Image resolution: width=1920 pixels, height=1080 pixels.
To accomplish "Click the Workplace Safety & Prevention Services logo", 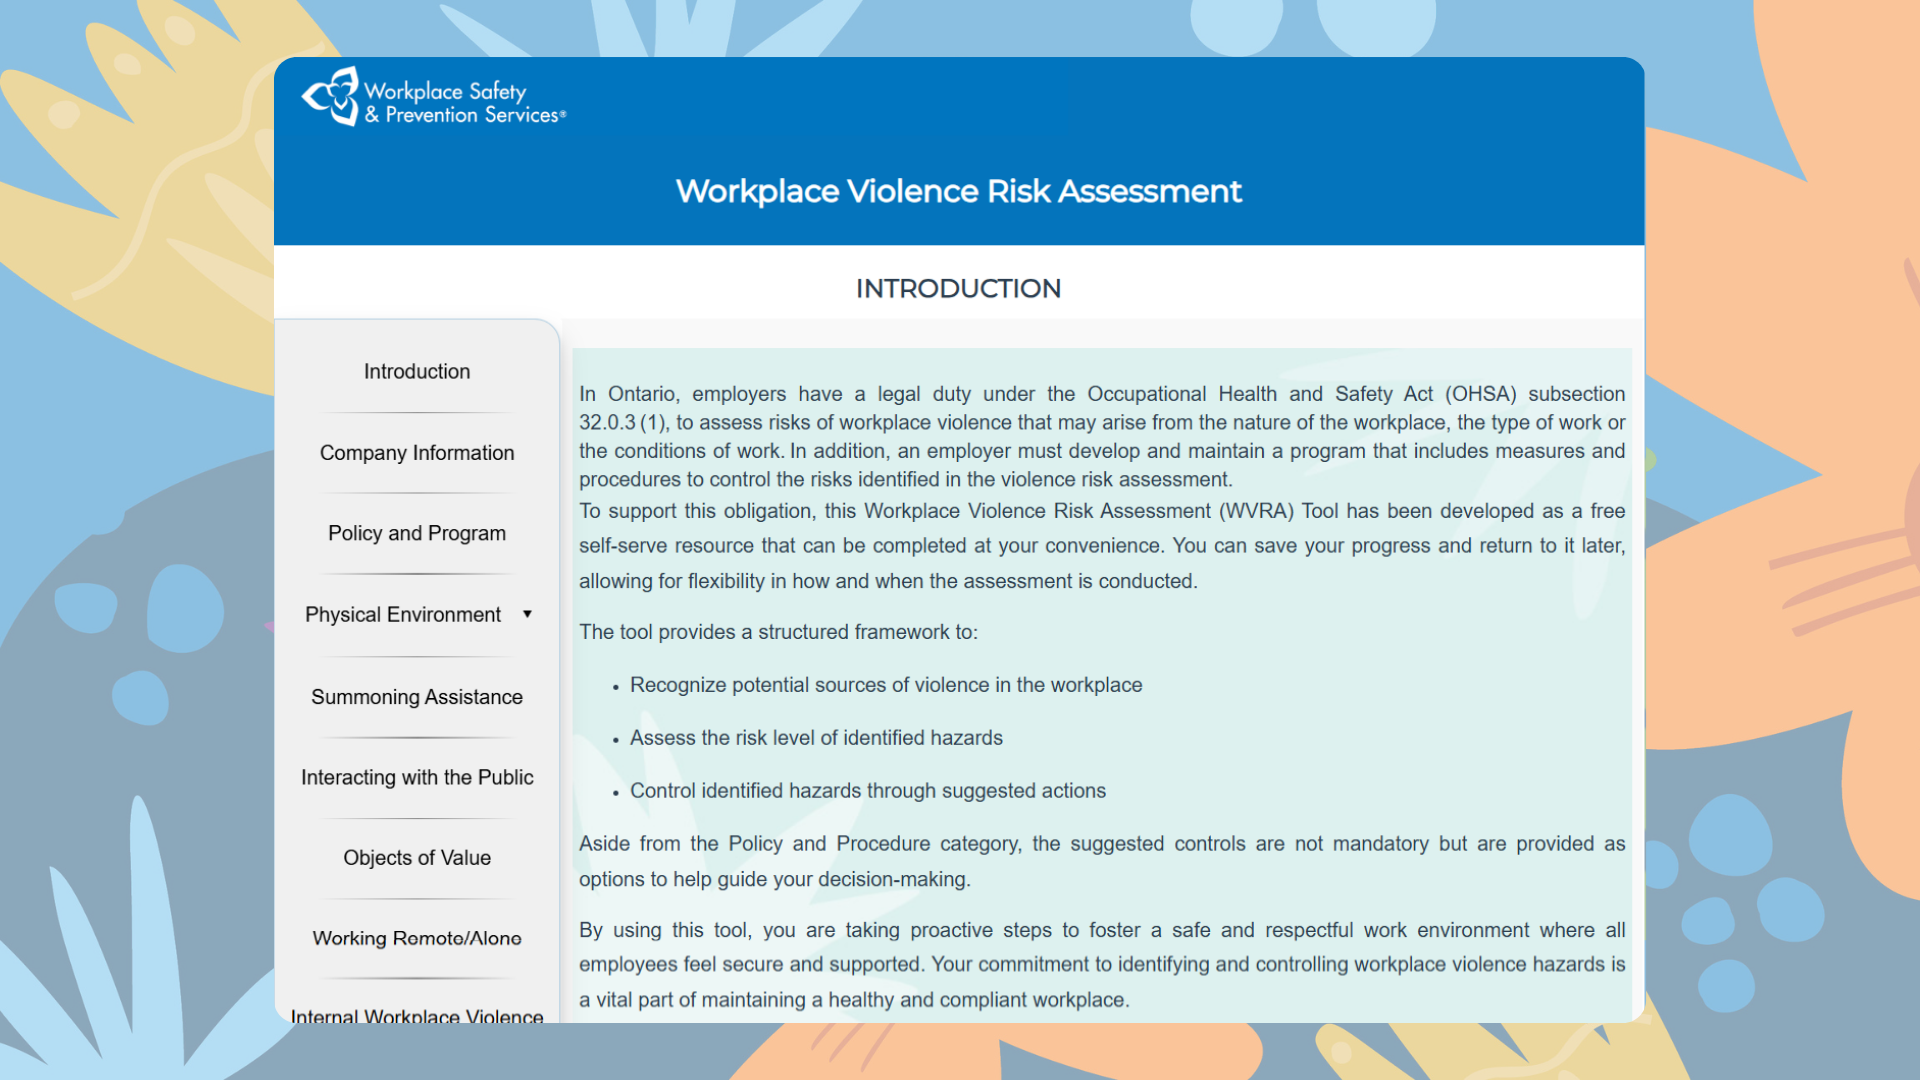I will click(x=433, y=98).
